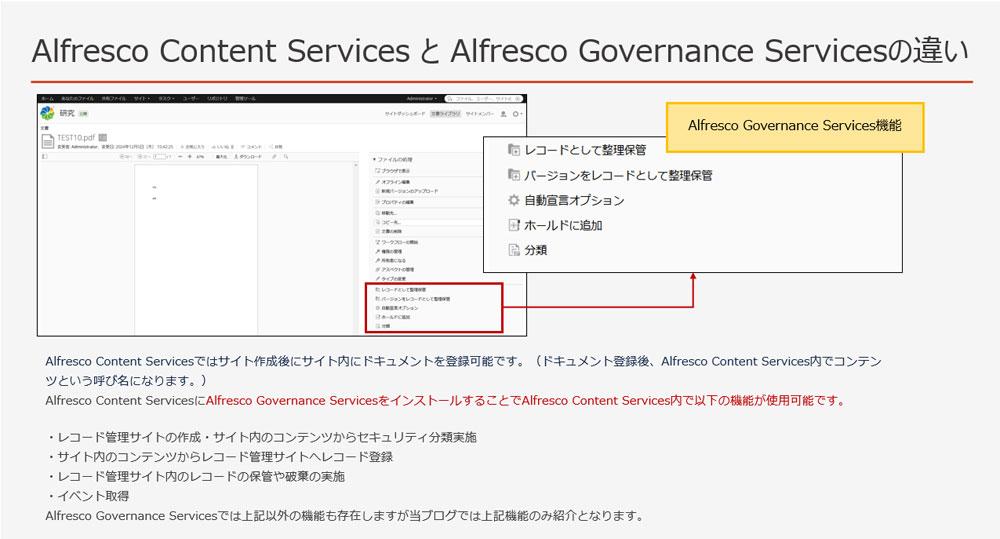Screen dimensions: 1000x539
Task: Open the Administrator user dropdown
Action: point(422,99)
